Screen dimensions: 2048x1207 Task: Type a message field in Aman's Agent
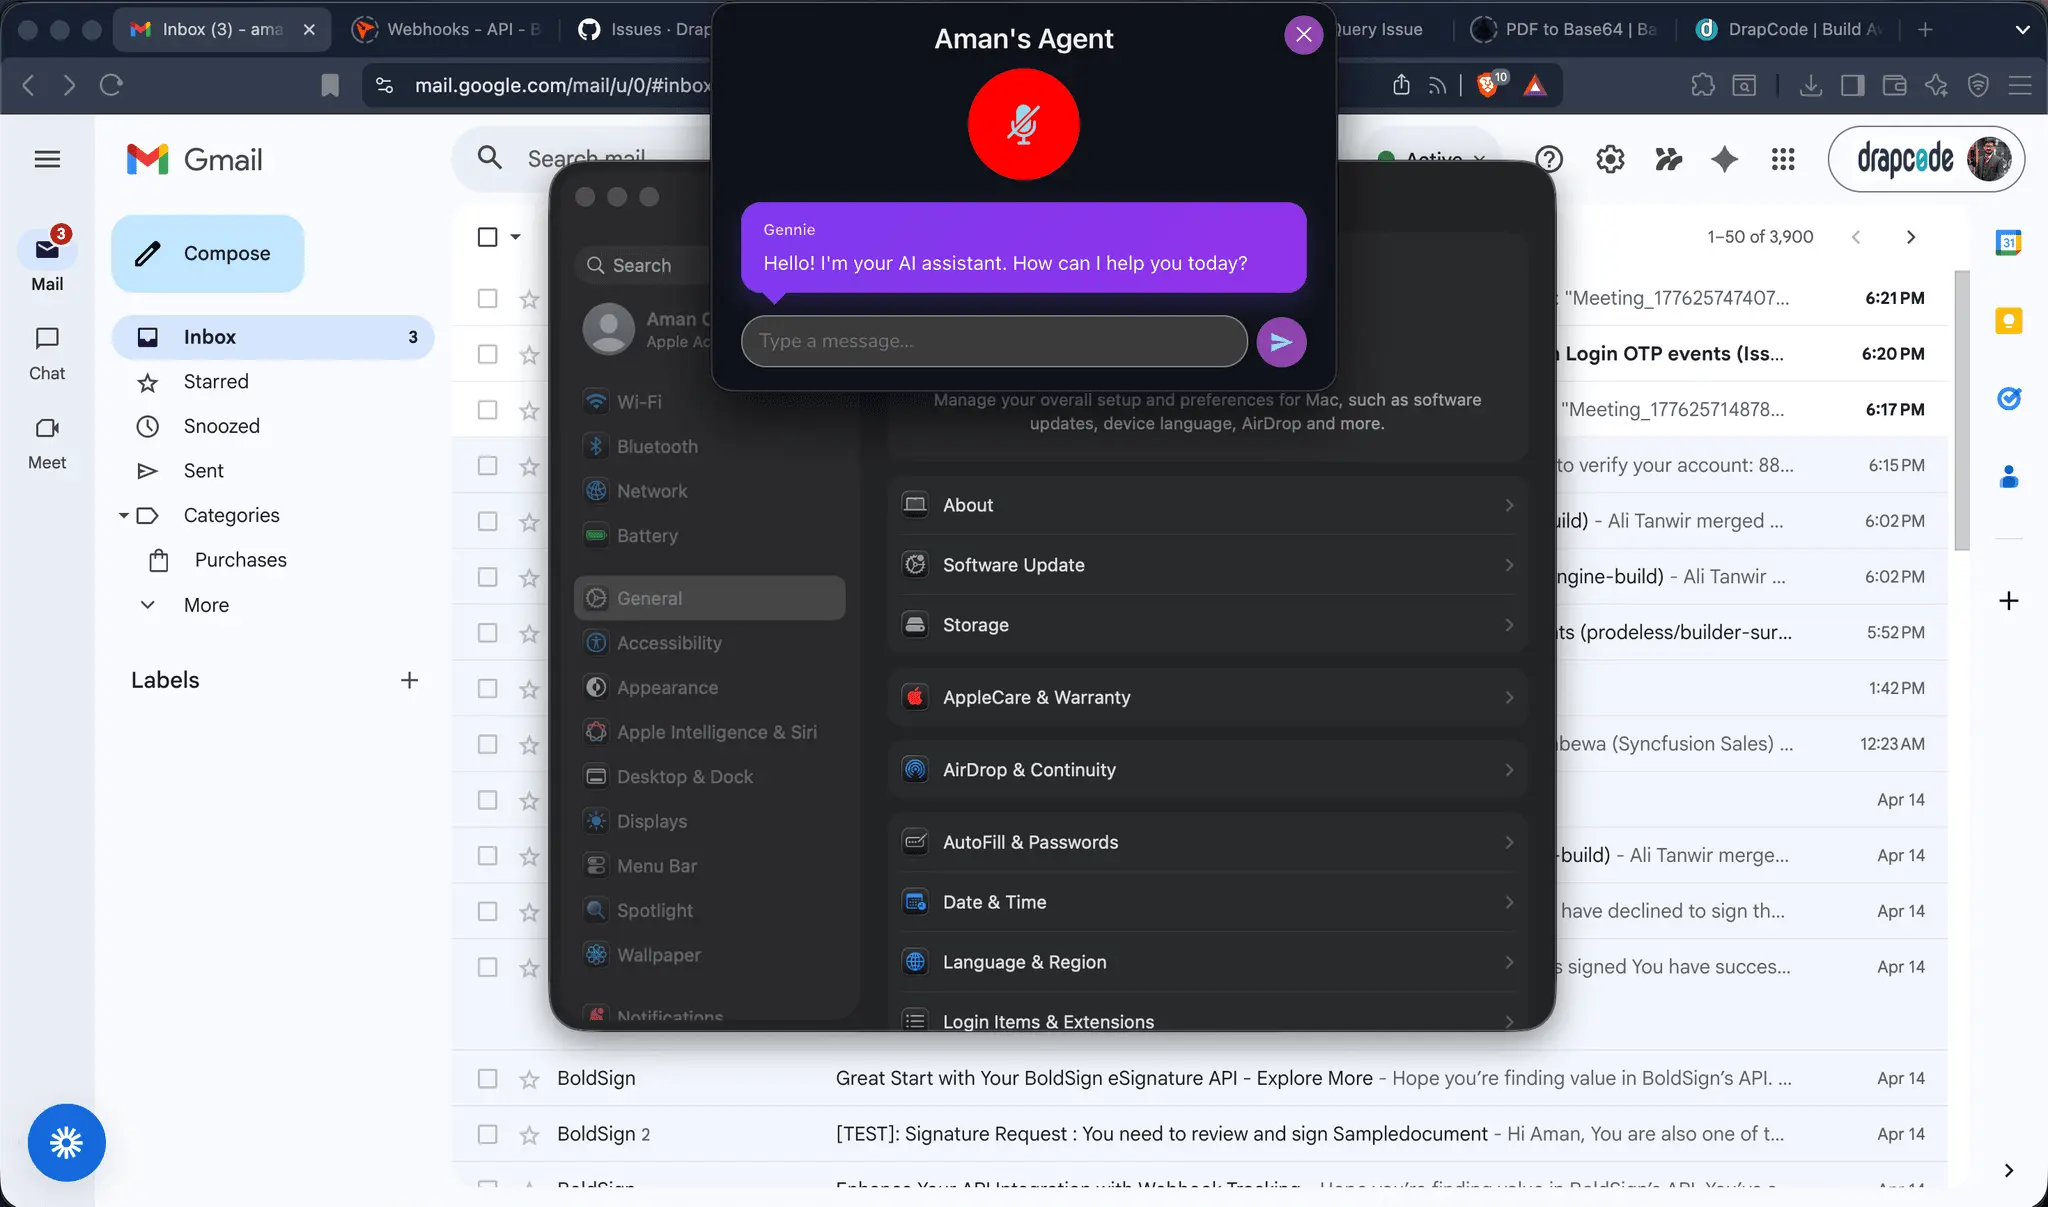click(994, 341)
